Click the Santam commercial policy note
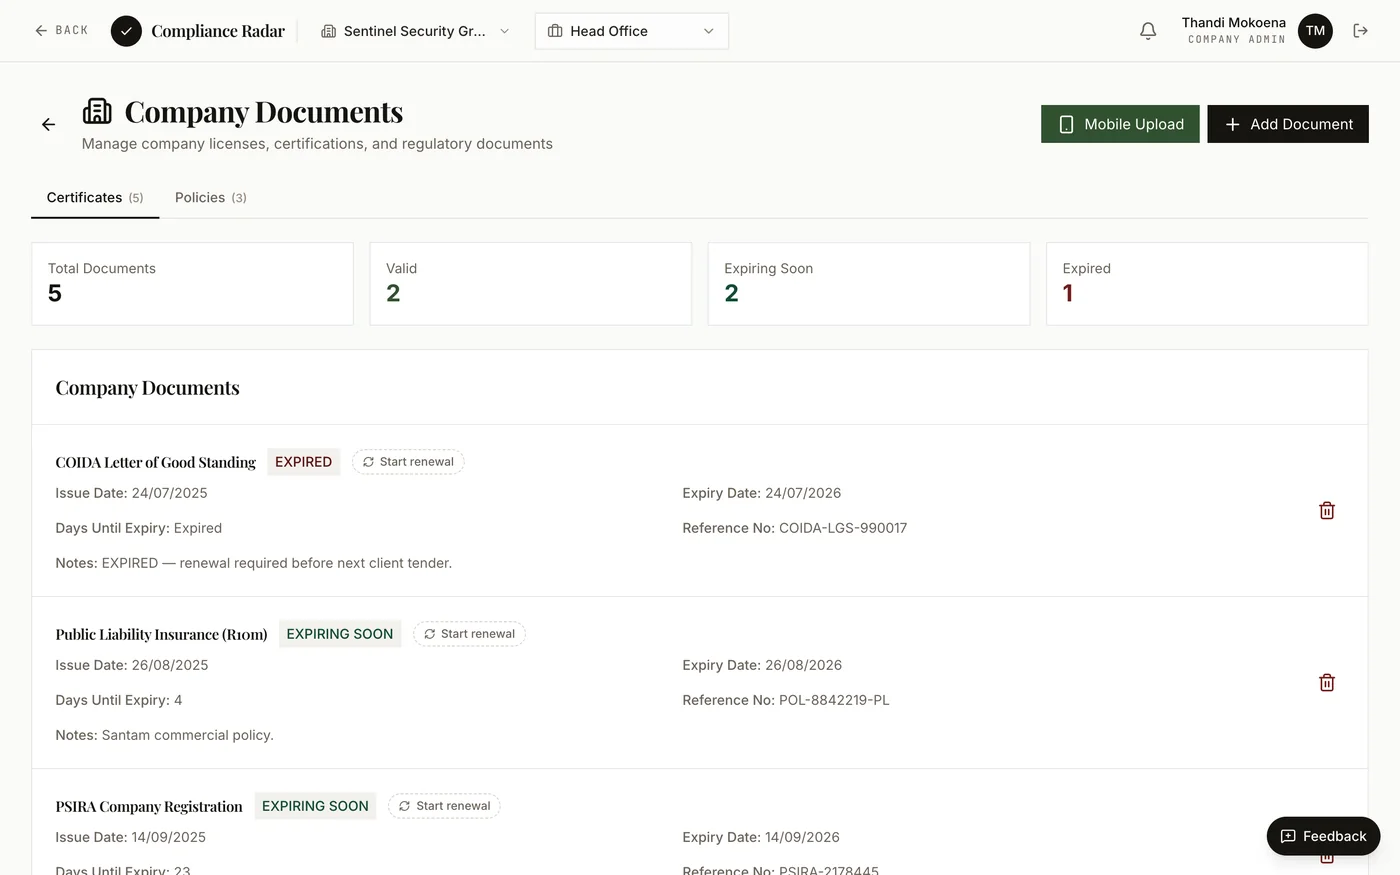The width and height of the screenshot is (1400, 875). 187,735
